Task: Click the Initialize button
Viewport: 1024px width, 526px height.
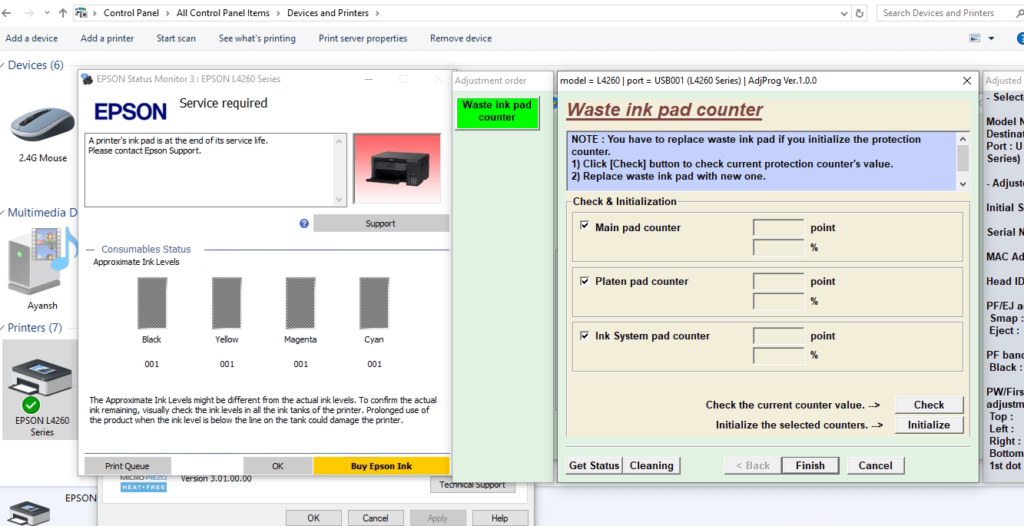Action: click(x=929, y=425)
